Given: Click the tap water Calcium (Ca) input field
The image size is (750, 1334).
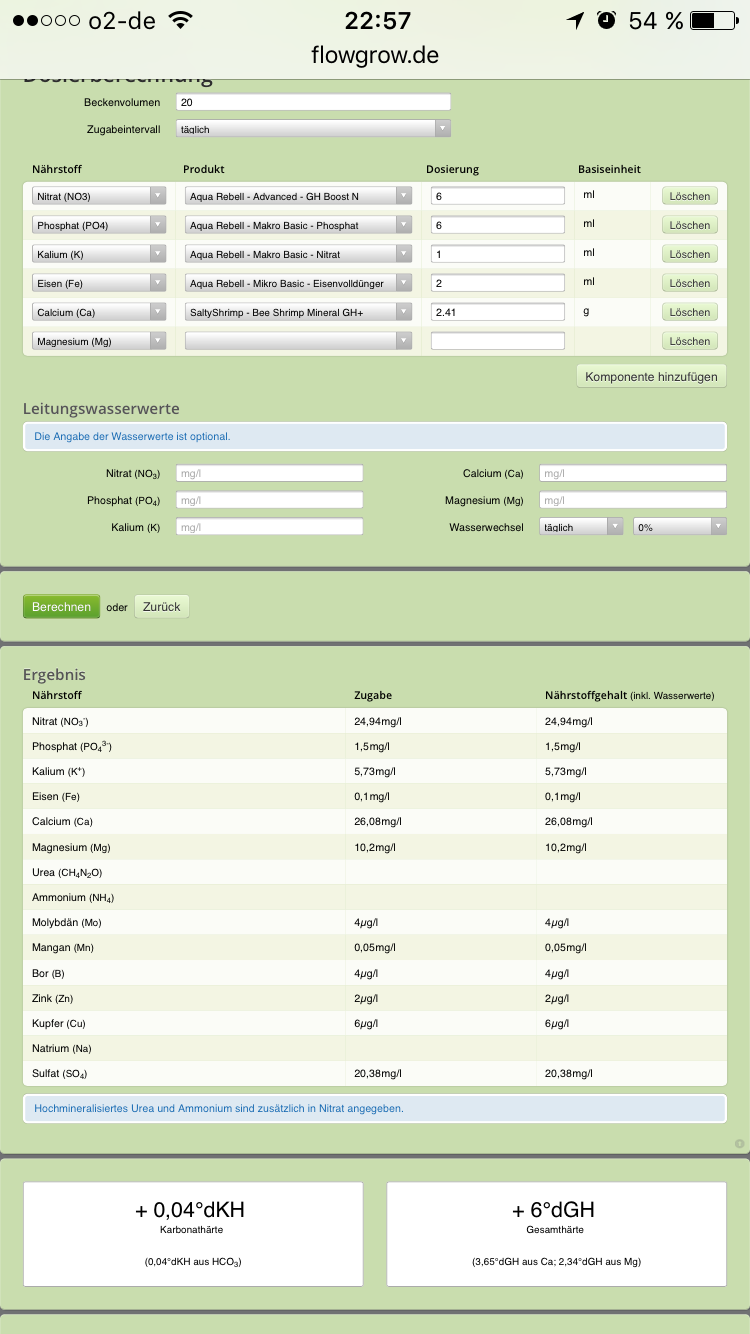Looking at the screenshot, I should tap(632, 473).
